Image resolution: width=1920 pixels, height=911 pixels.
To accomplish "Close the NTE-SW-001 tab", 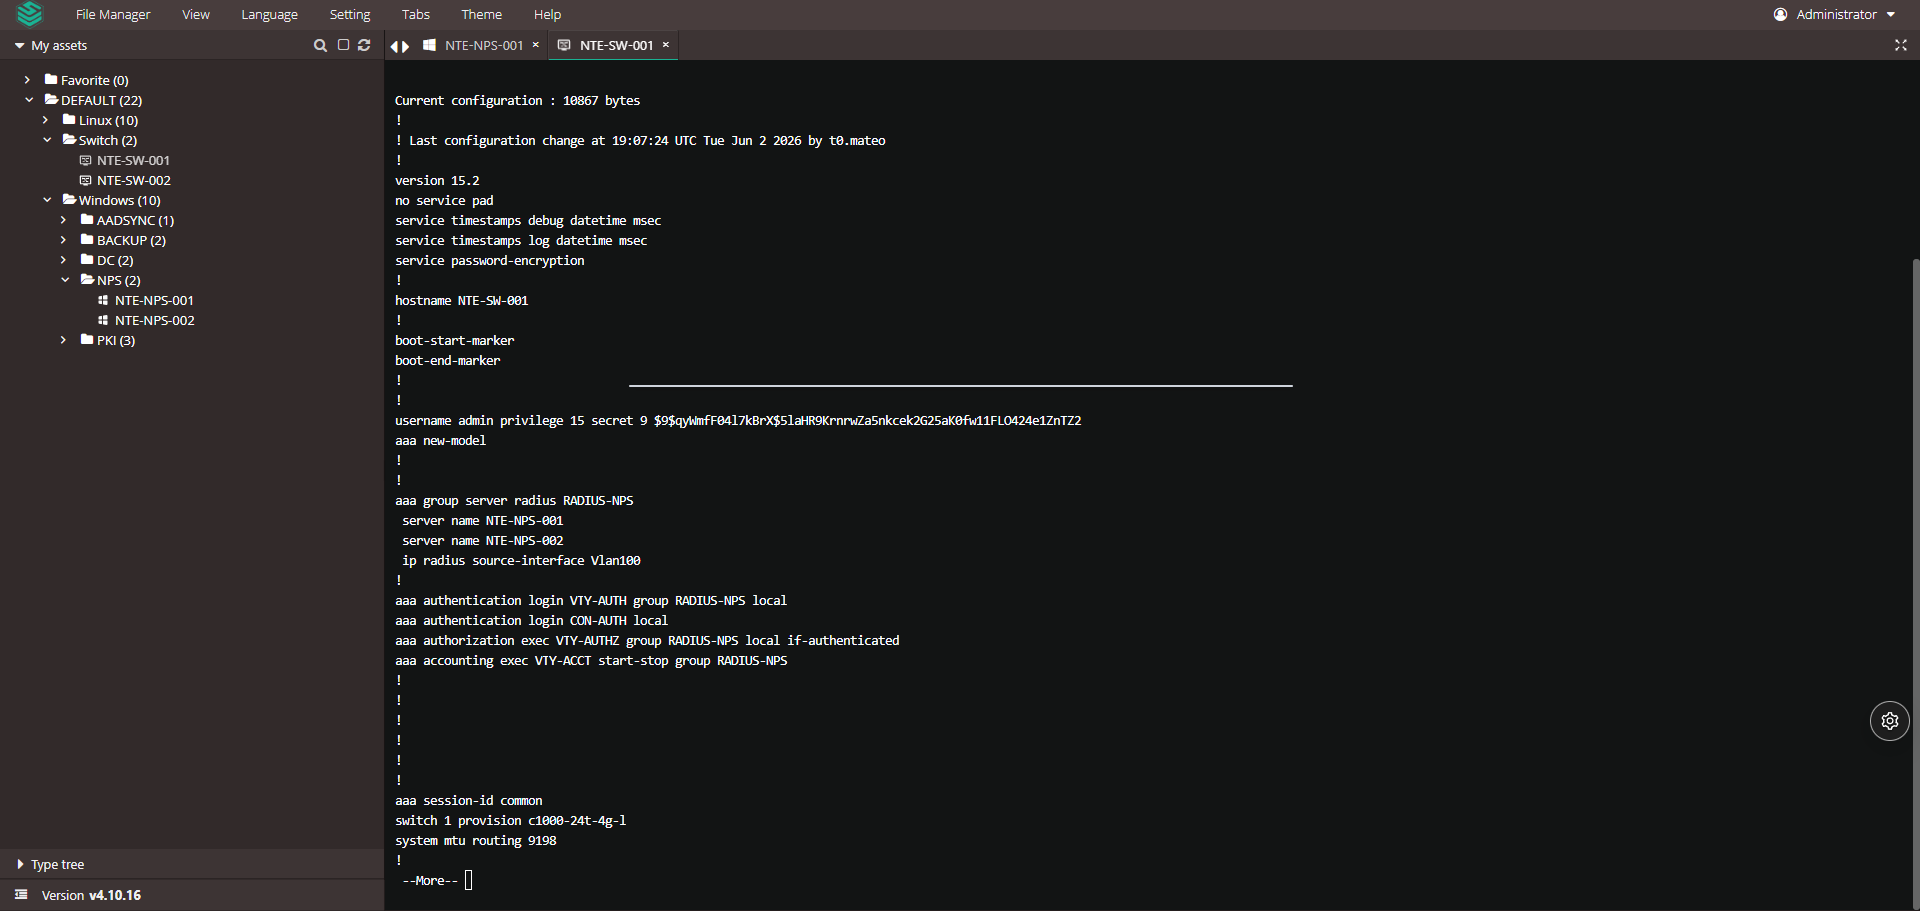I will tap(666, 45).
